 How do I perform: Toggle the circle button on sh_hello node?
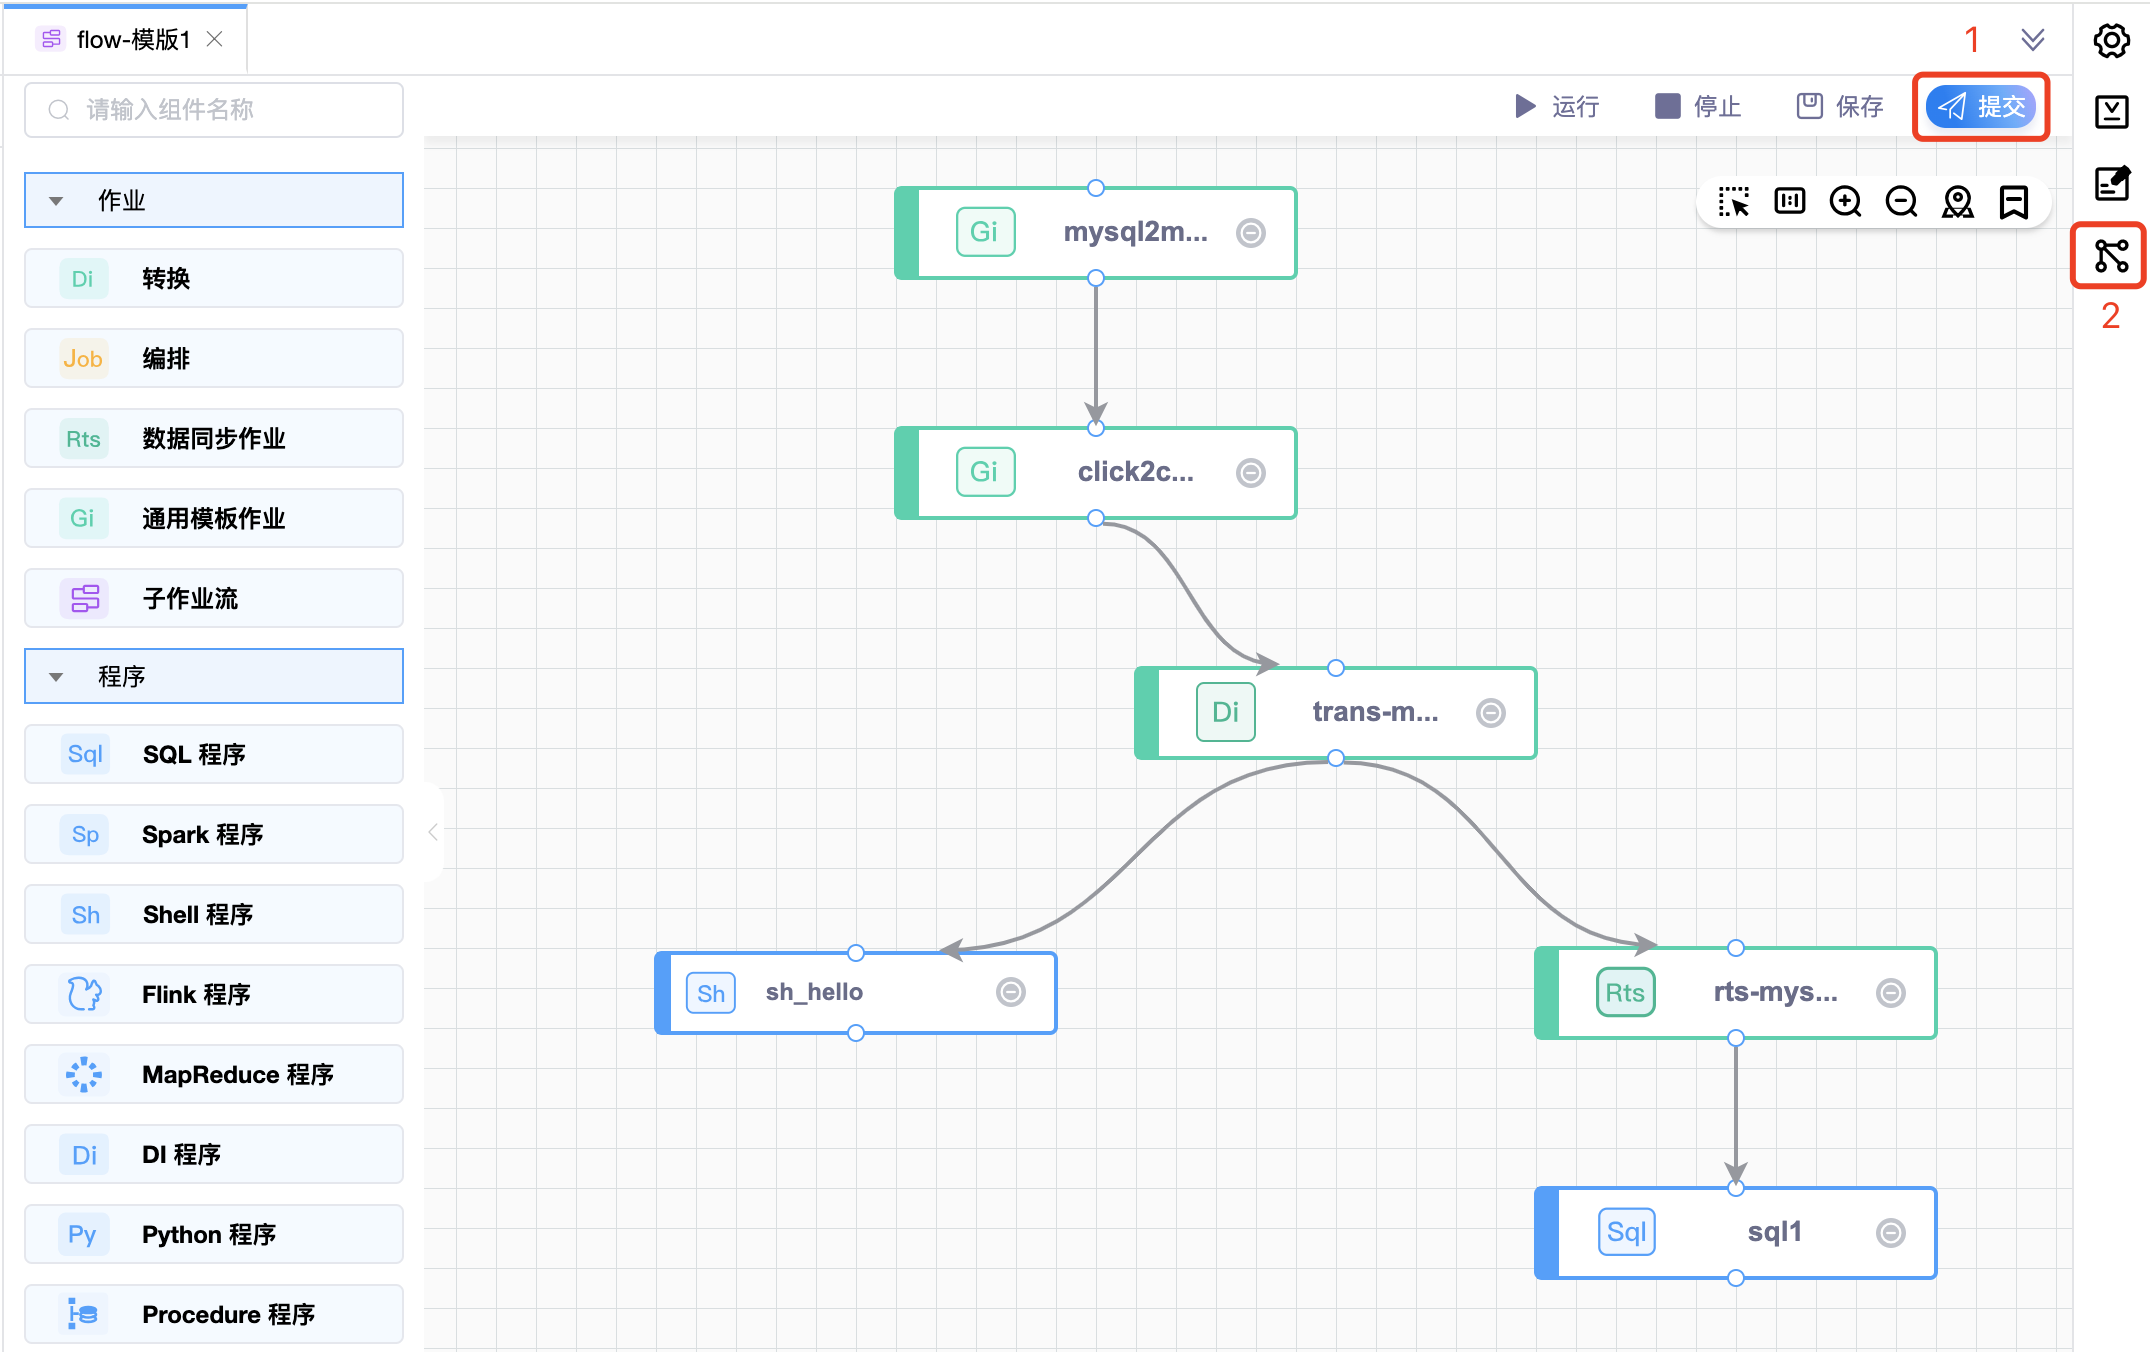click(x=1011, y=992)
